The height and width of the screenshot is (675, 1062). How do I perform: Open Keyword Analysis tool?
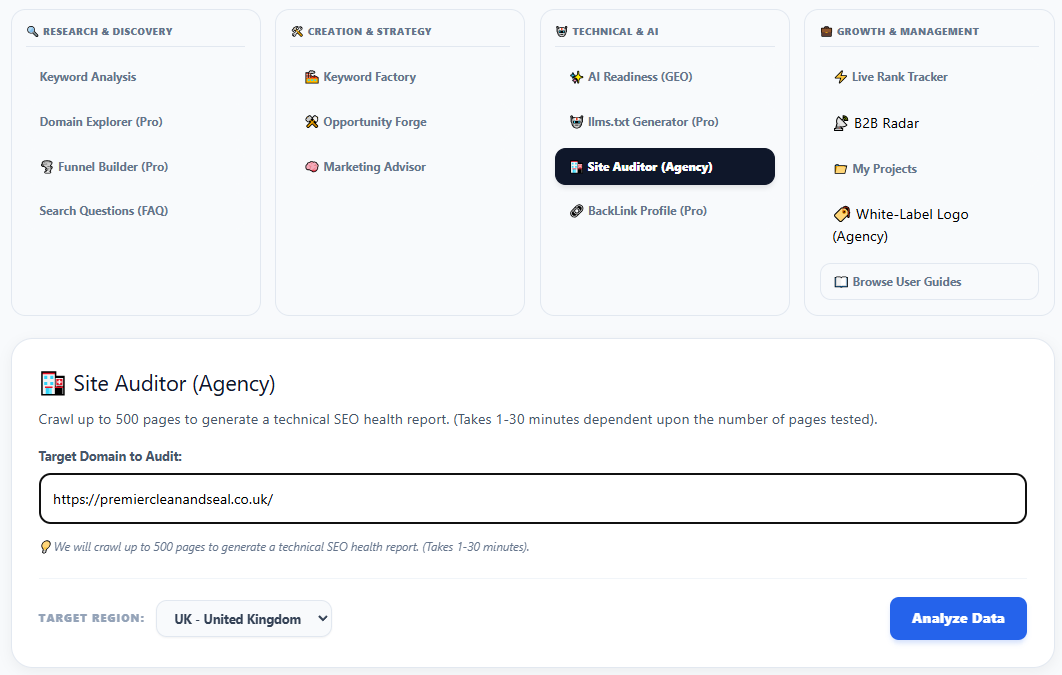88,77
